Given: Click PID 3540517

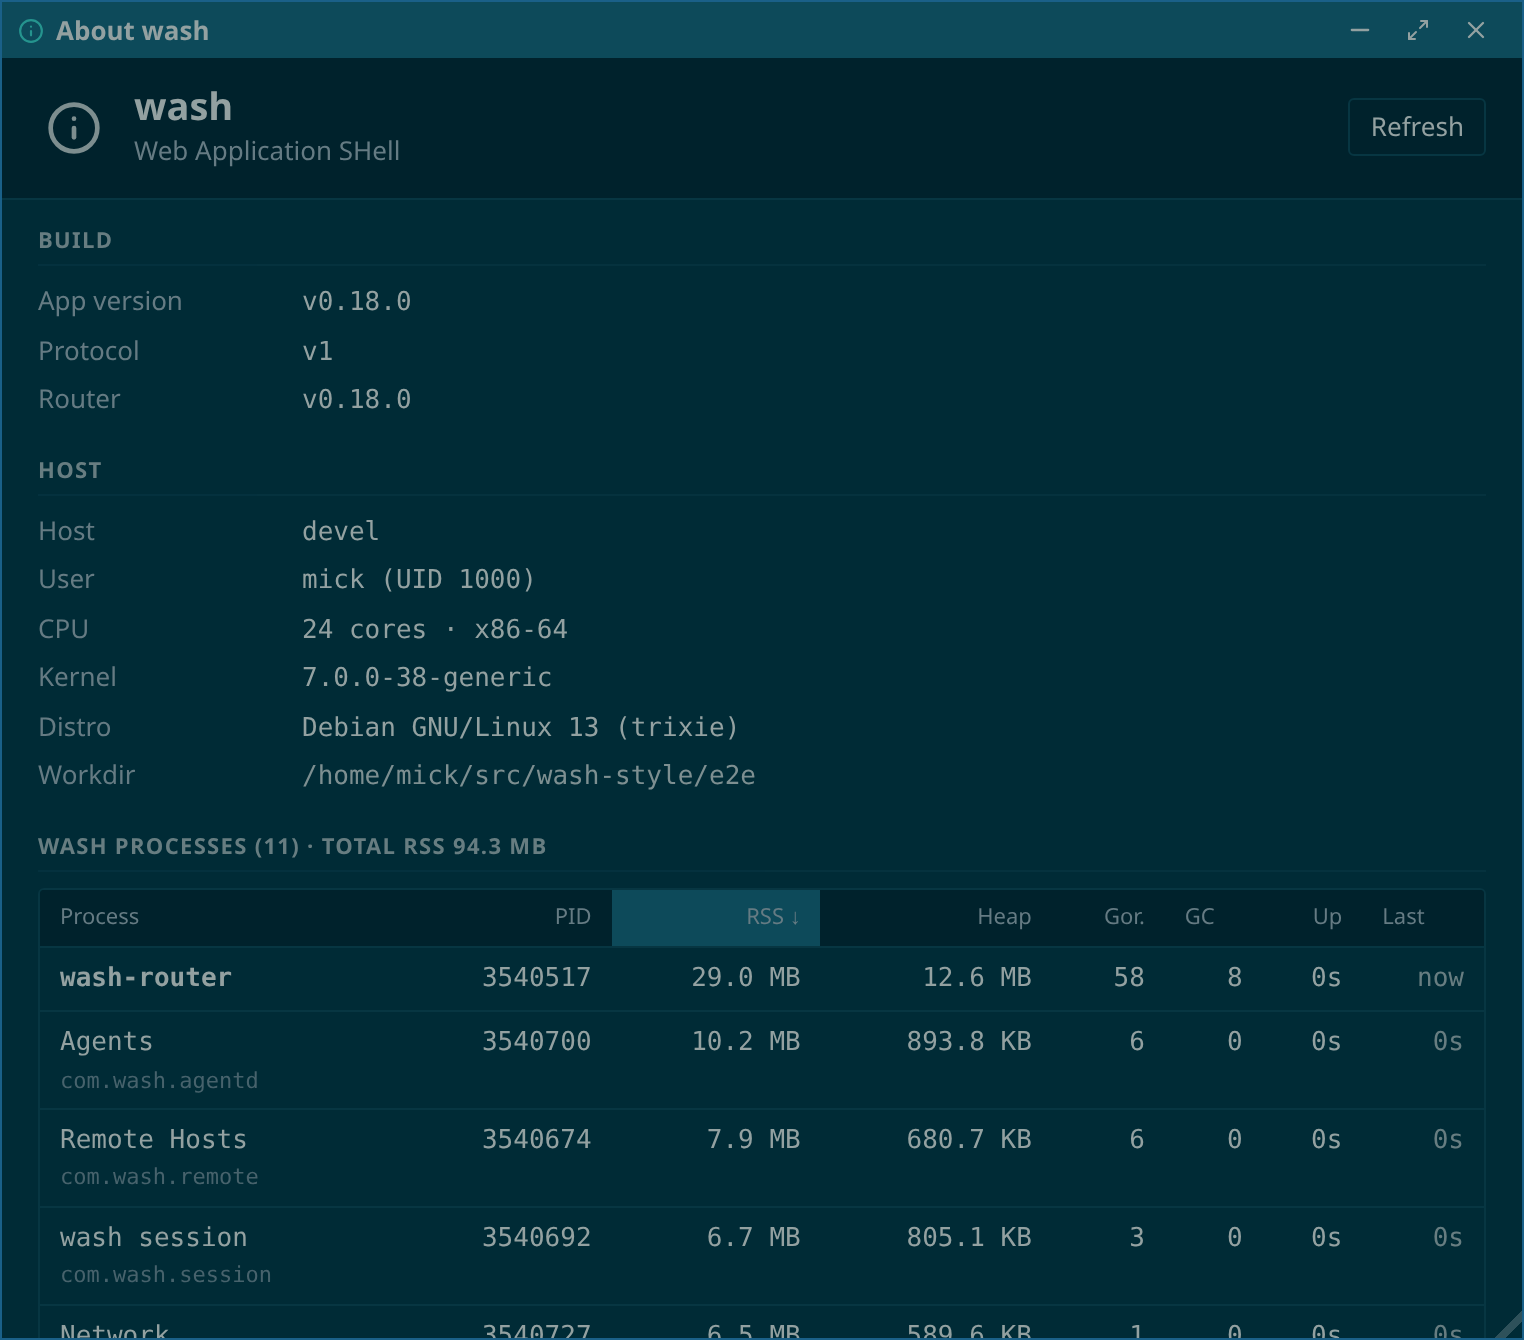Looking at the screenshot, I should click(536, 977).
